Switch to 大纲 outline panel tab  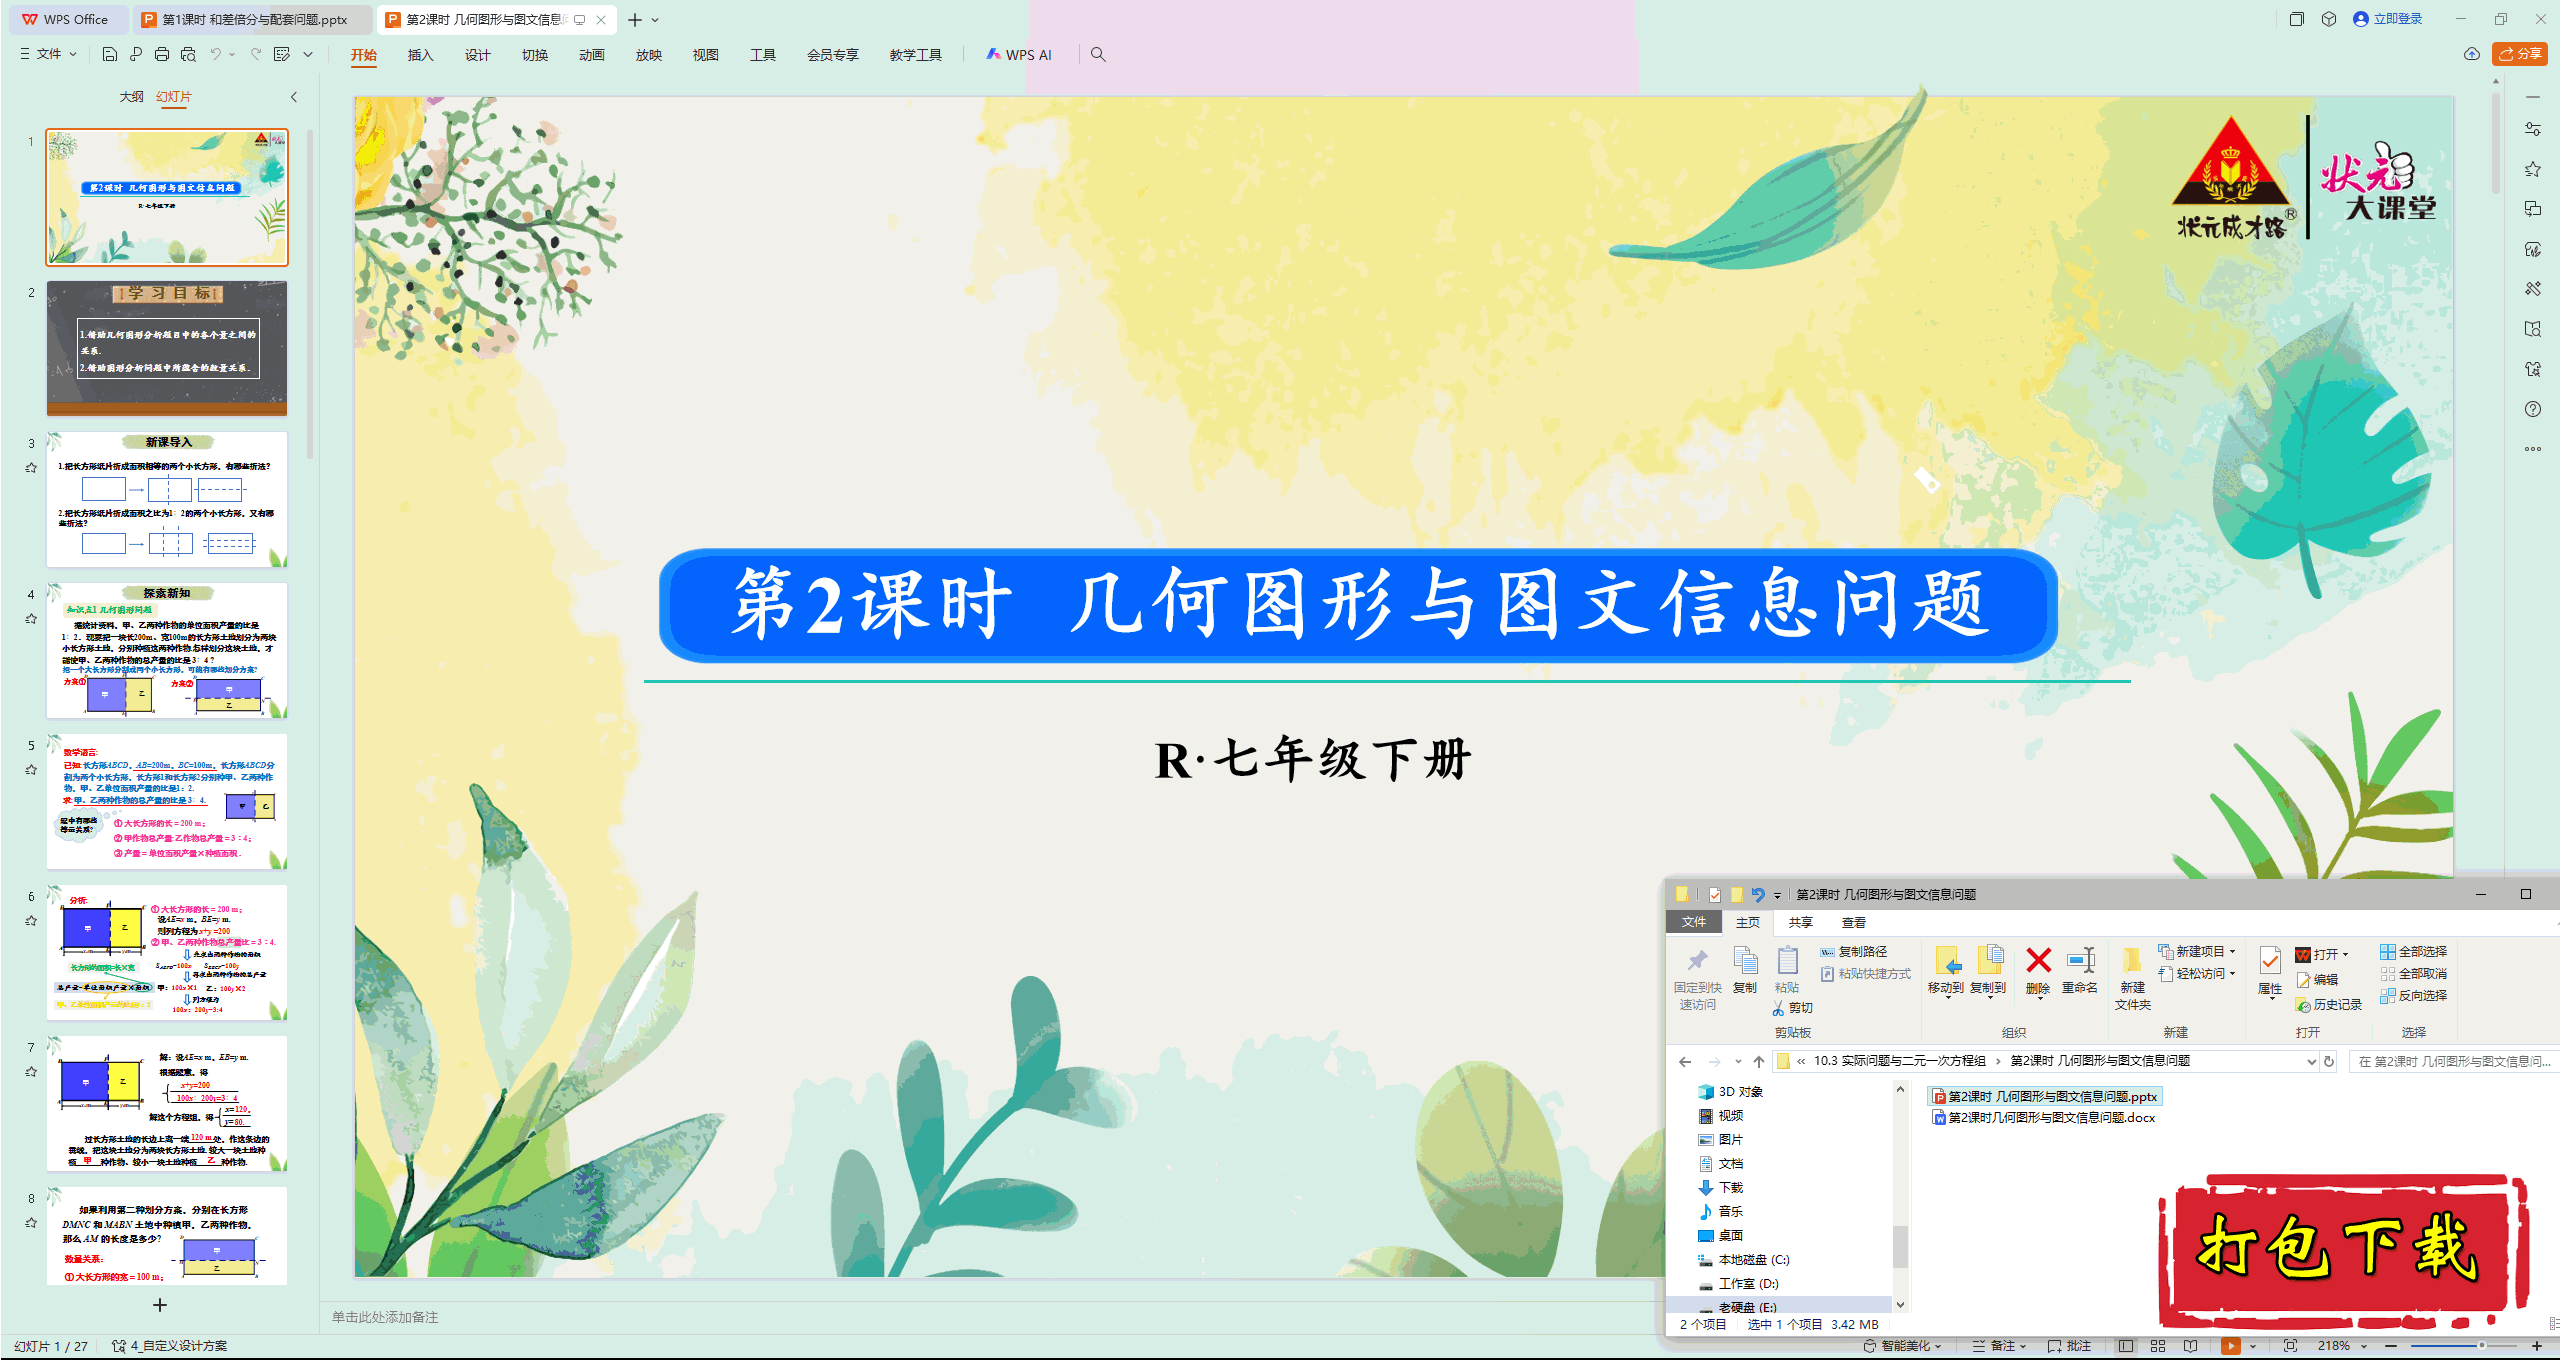click(x=131, y=97)
